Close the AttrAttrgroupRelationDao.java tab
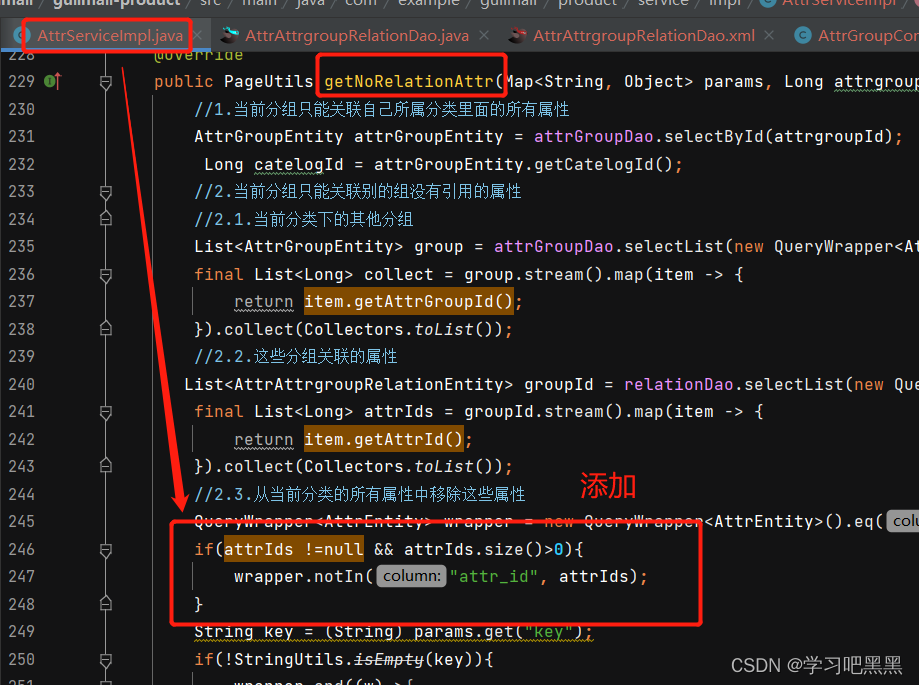This screenshot has width=919, height=685. pyautogui.click(x=484, y=36)
